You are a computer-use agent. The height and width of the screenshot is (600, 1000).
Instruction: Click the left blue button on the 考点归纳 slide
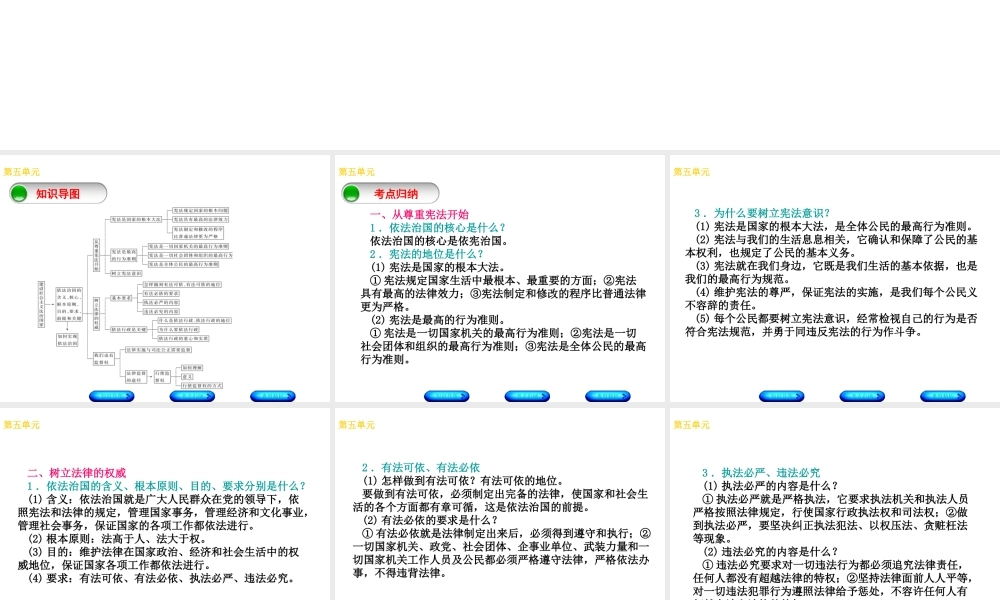(446, 396)
